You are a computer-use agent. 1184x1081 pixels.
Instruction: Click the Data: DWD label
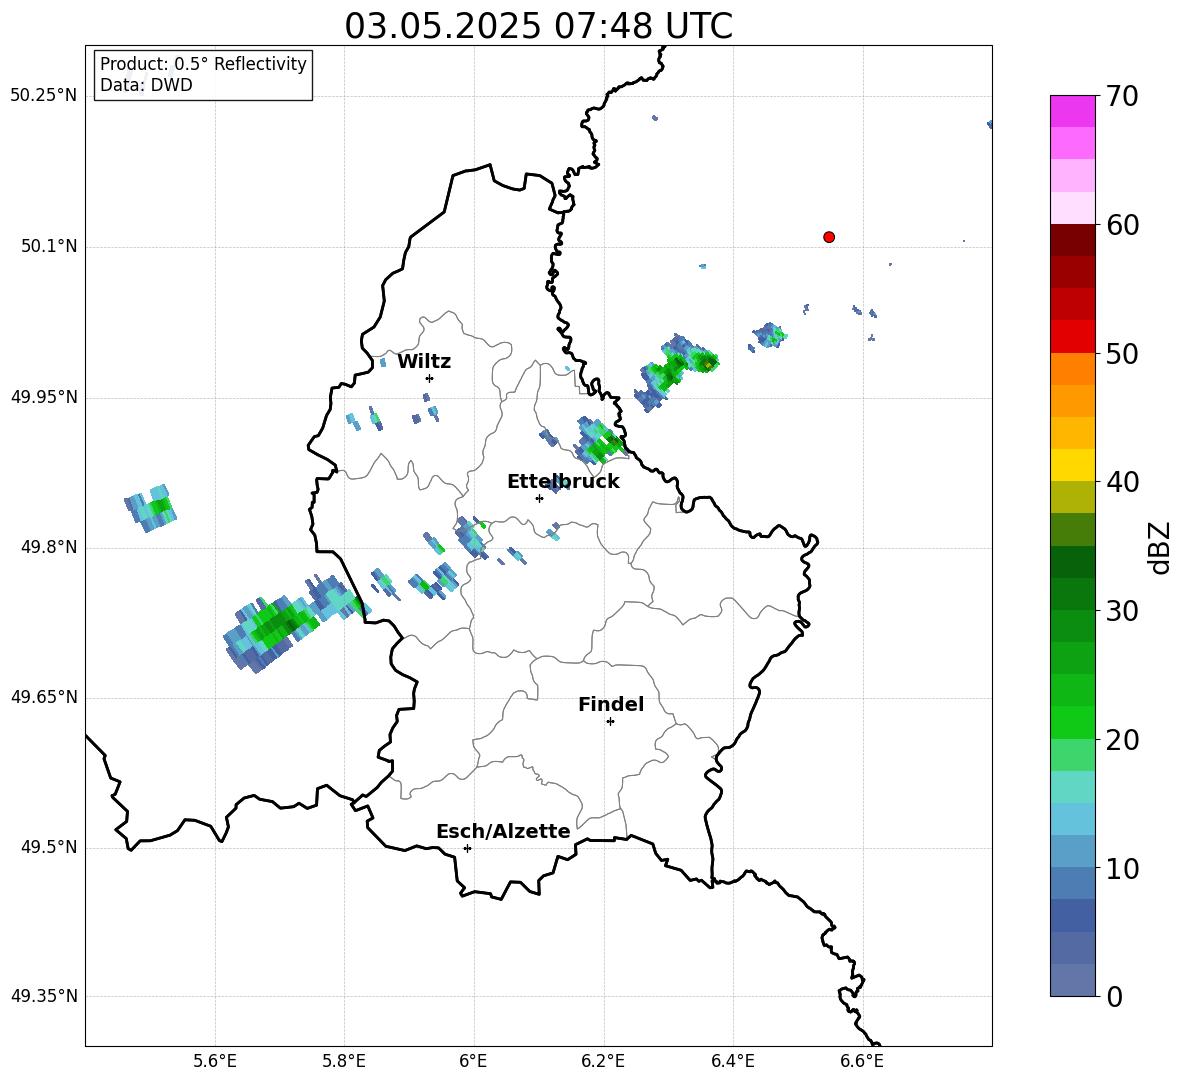(146, 85)
